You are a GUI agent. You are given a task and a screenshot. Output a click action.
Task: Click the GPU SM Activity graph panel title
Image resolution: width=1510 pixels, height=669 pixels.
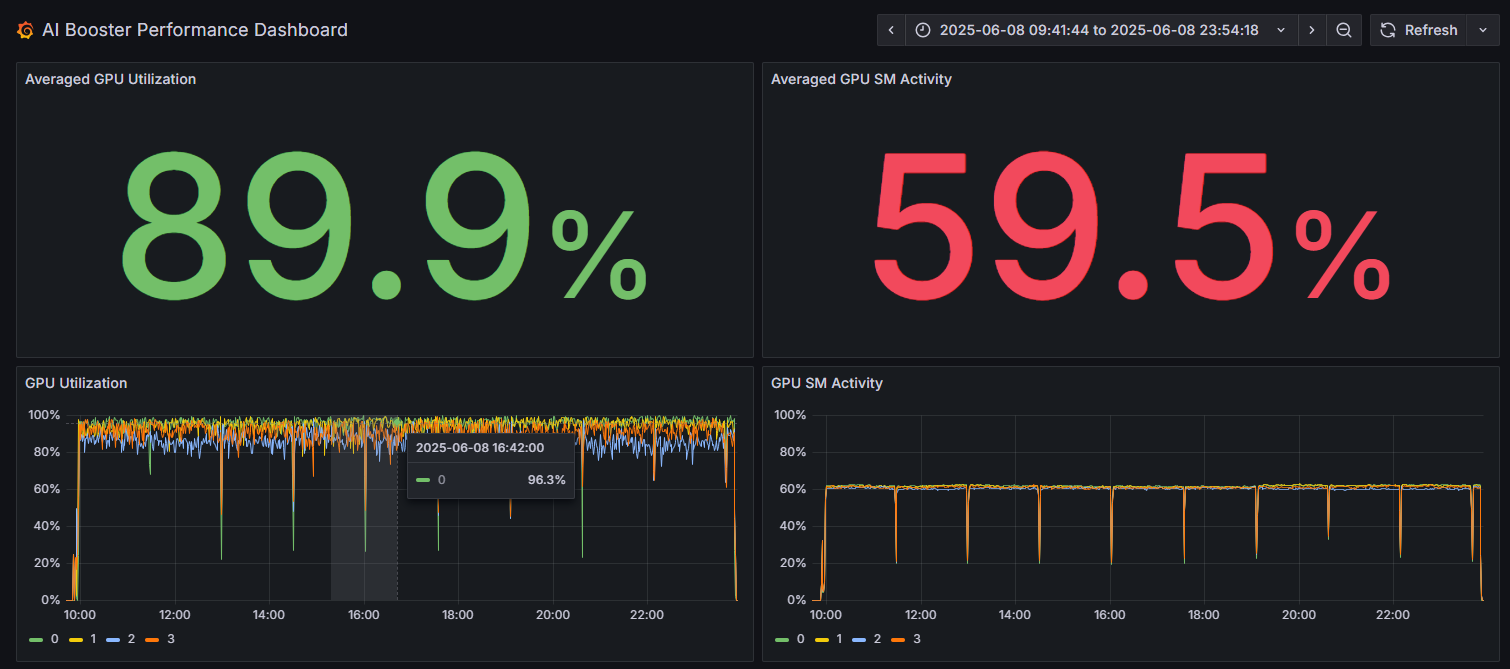[x=827, y=383]
